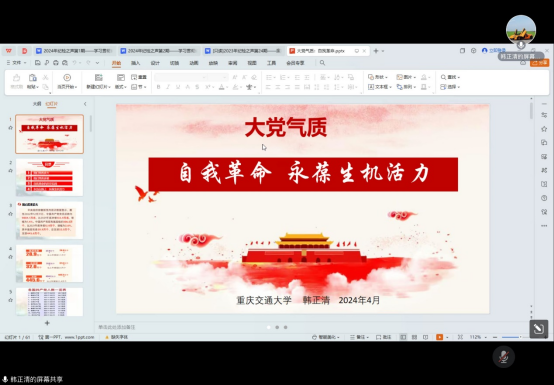Switch to the 设计 ribbon tab
The height and width of the screenshot is (385, 554).
155,63
